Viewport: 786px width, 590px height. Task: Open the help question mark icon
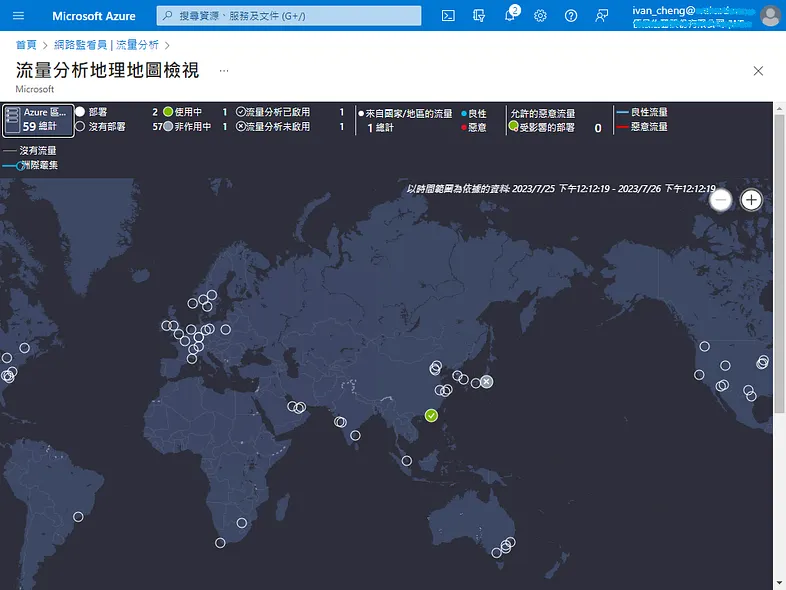click(x=570, y=16)
